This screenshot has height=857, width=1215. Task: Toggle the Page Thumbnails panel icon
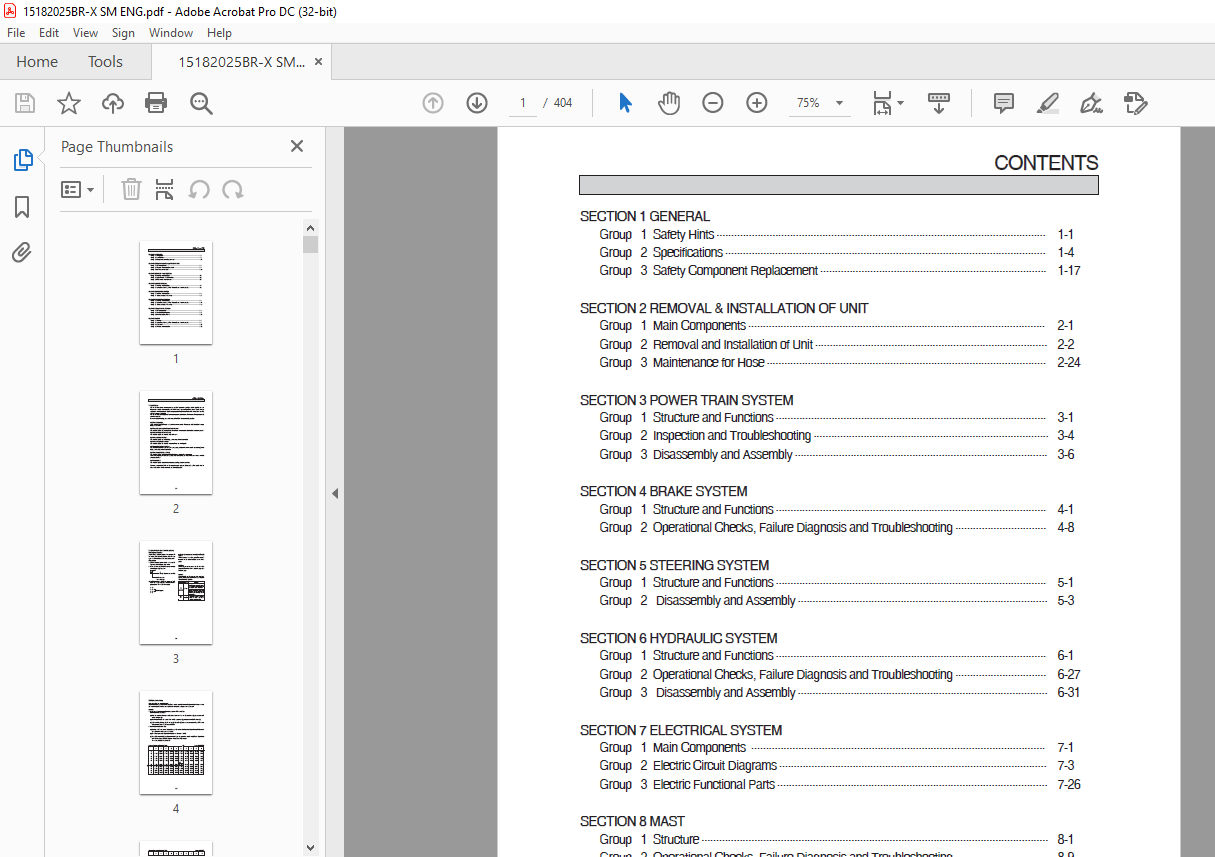(22, 160)
